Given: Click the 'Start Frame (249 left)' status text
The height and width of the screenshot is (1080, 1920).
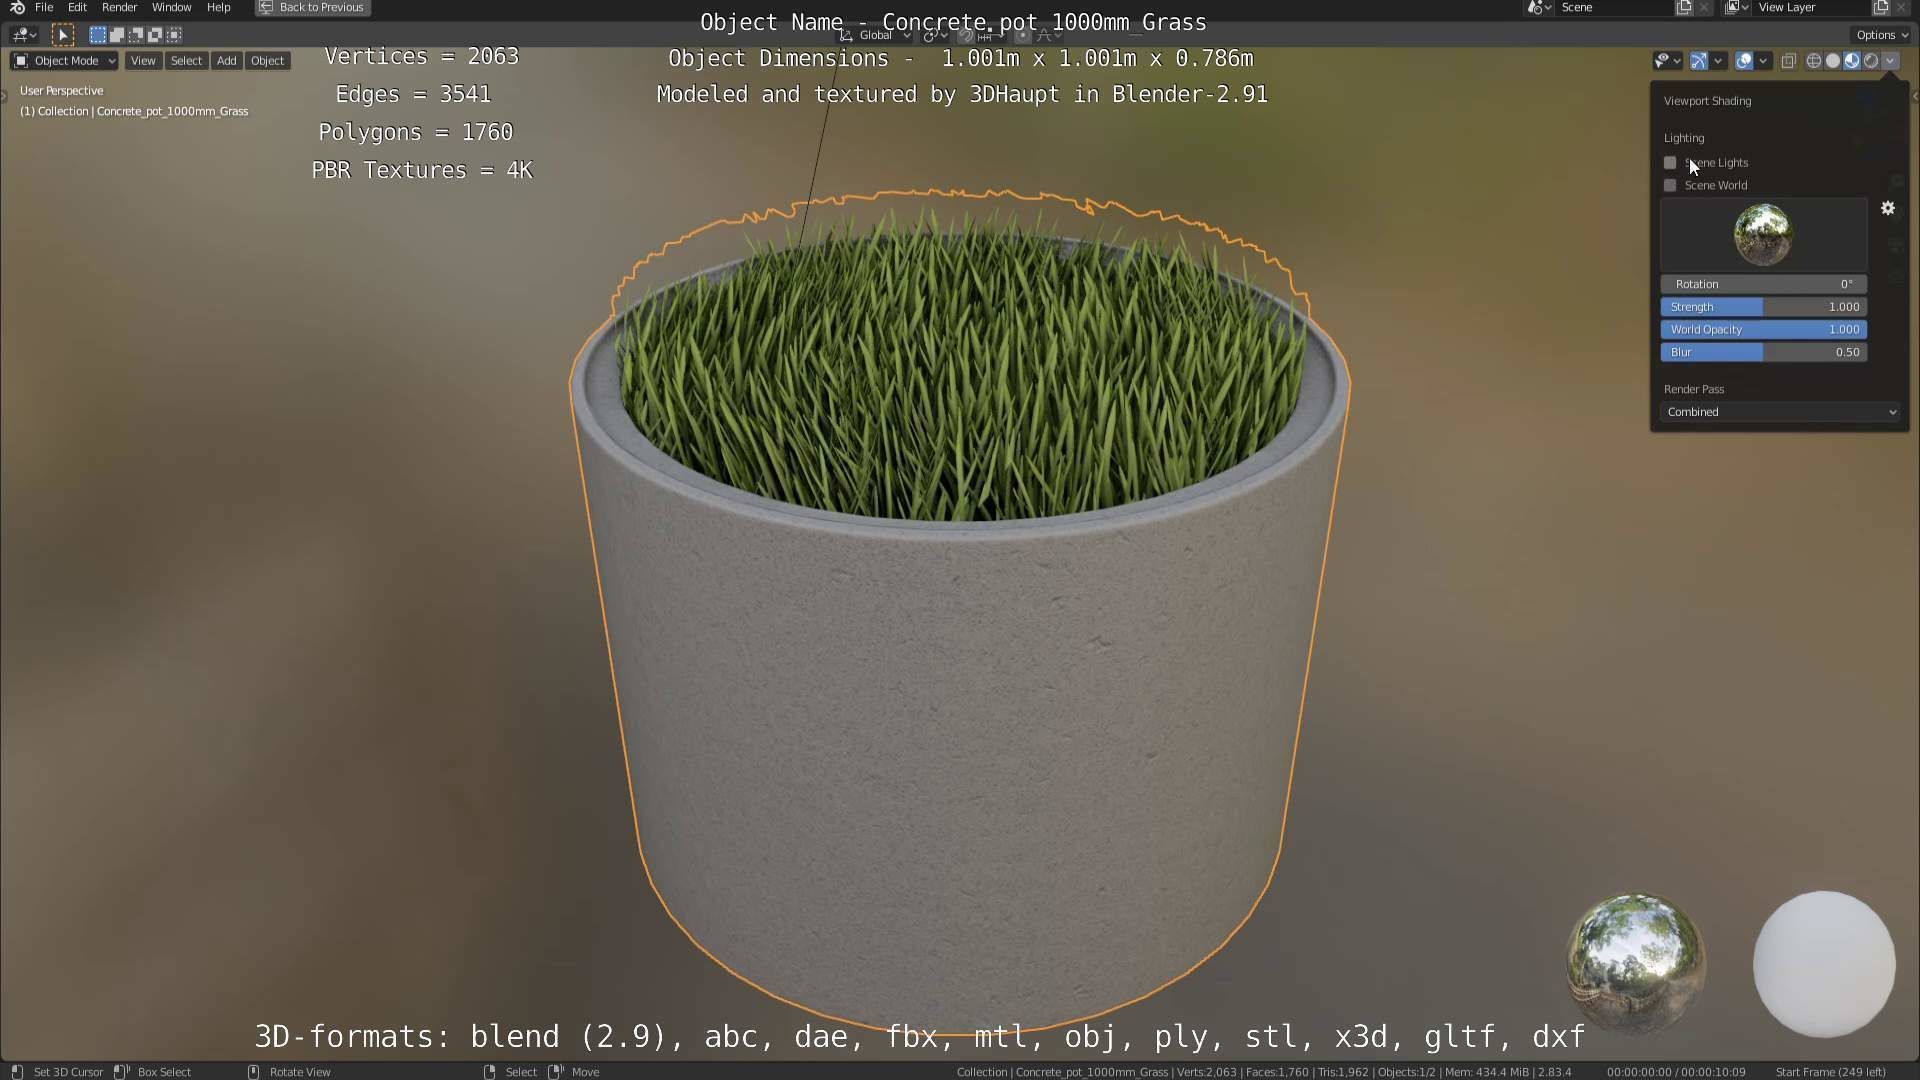Looking at the screenshot, I should point(1830,1072).
